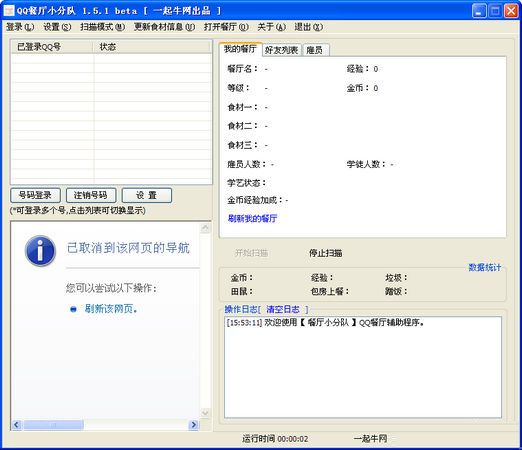Switch to the 雇员 tab
Screen dimensions: 522x450
coord(315,50)
